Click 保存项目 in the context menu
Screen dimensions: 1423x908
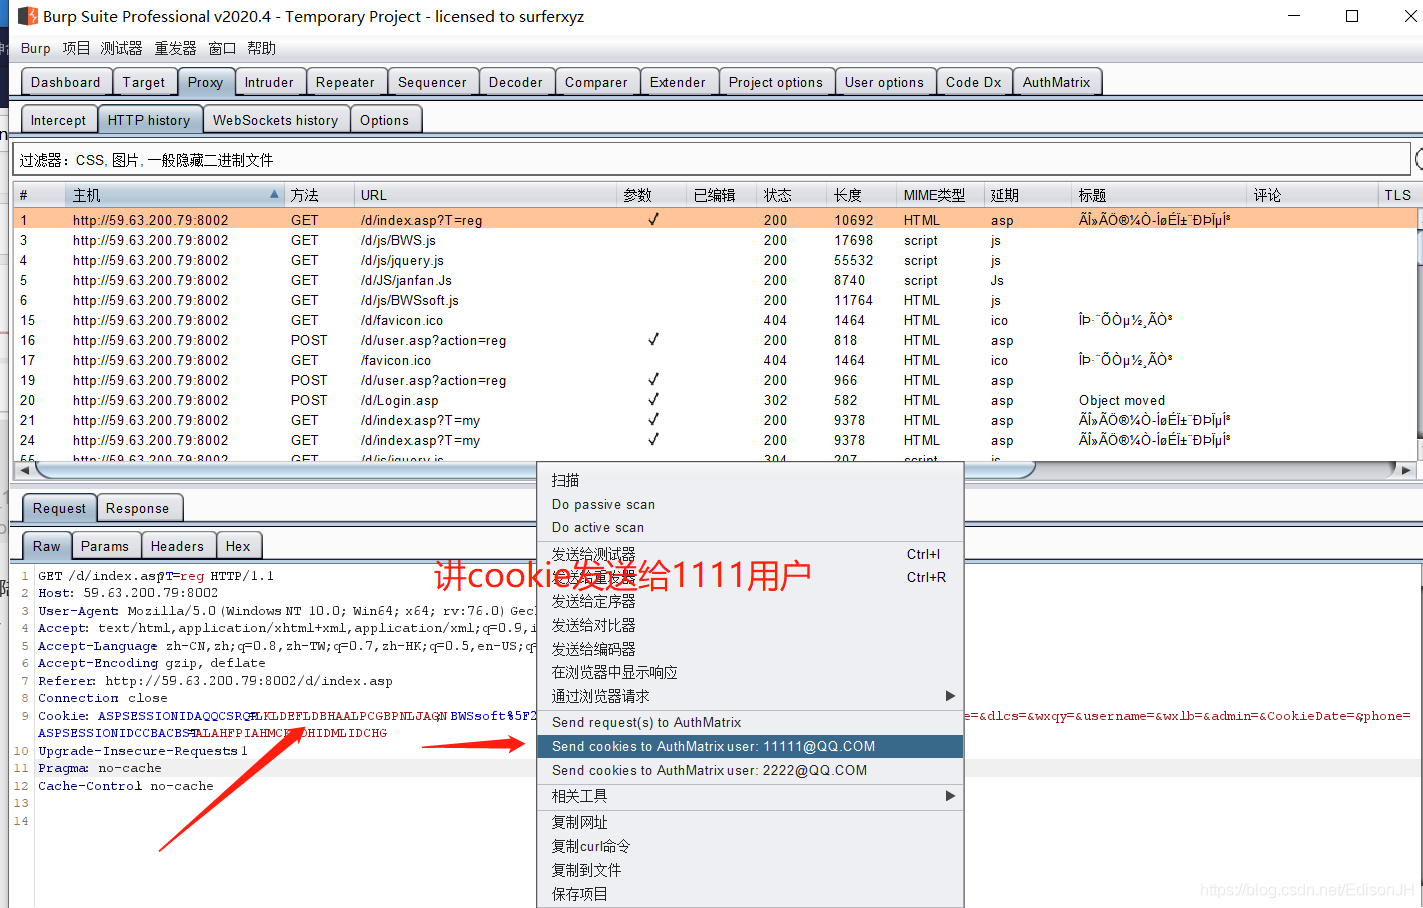point(582,893)
